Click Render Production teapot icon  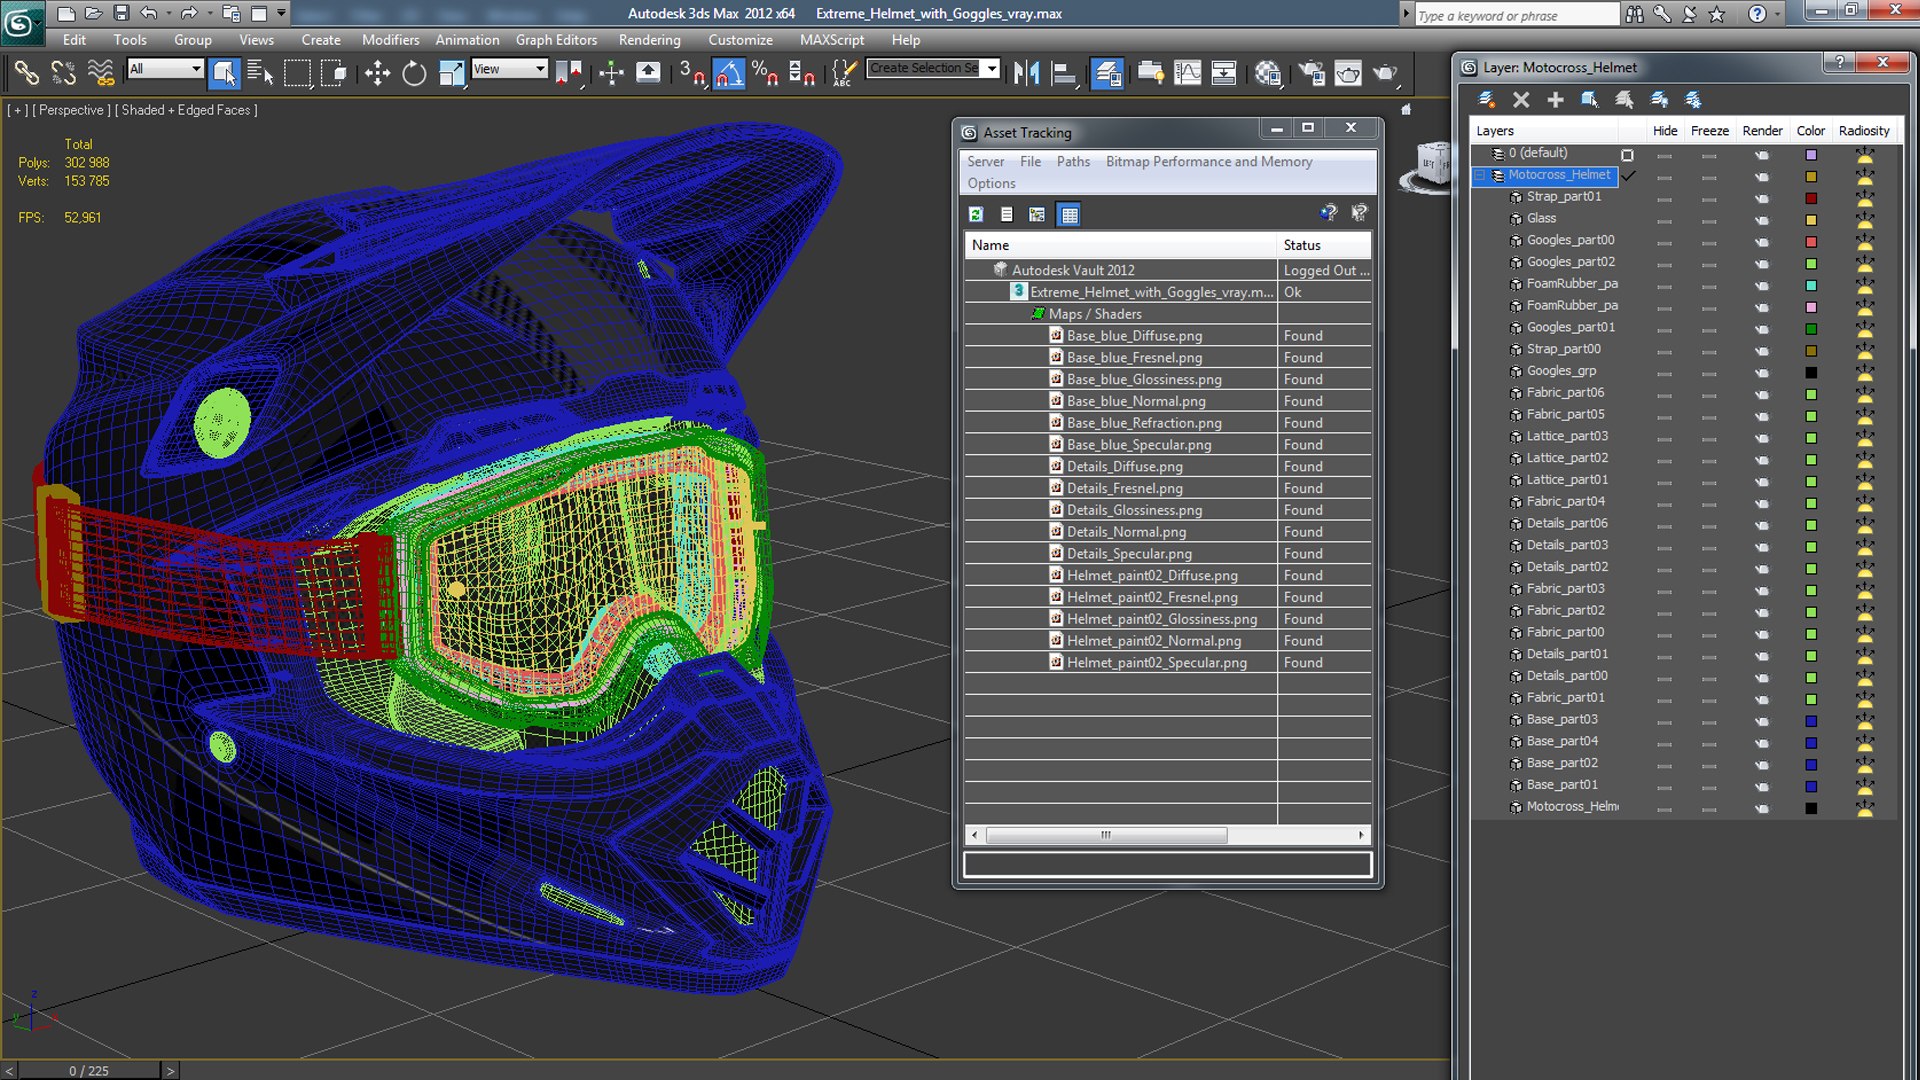(x=1385, y=73)
